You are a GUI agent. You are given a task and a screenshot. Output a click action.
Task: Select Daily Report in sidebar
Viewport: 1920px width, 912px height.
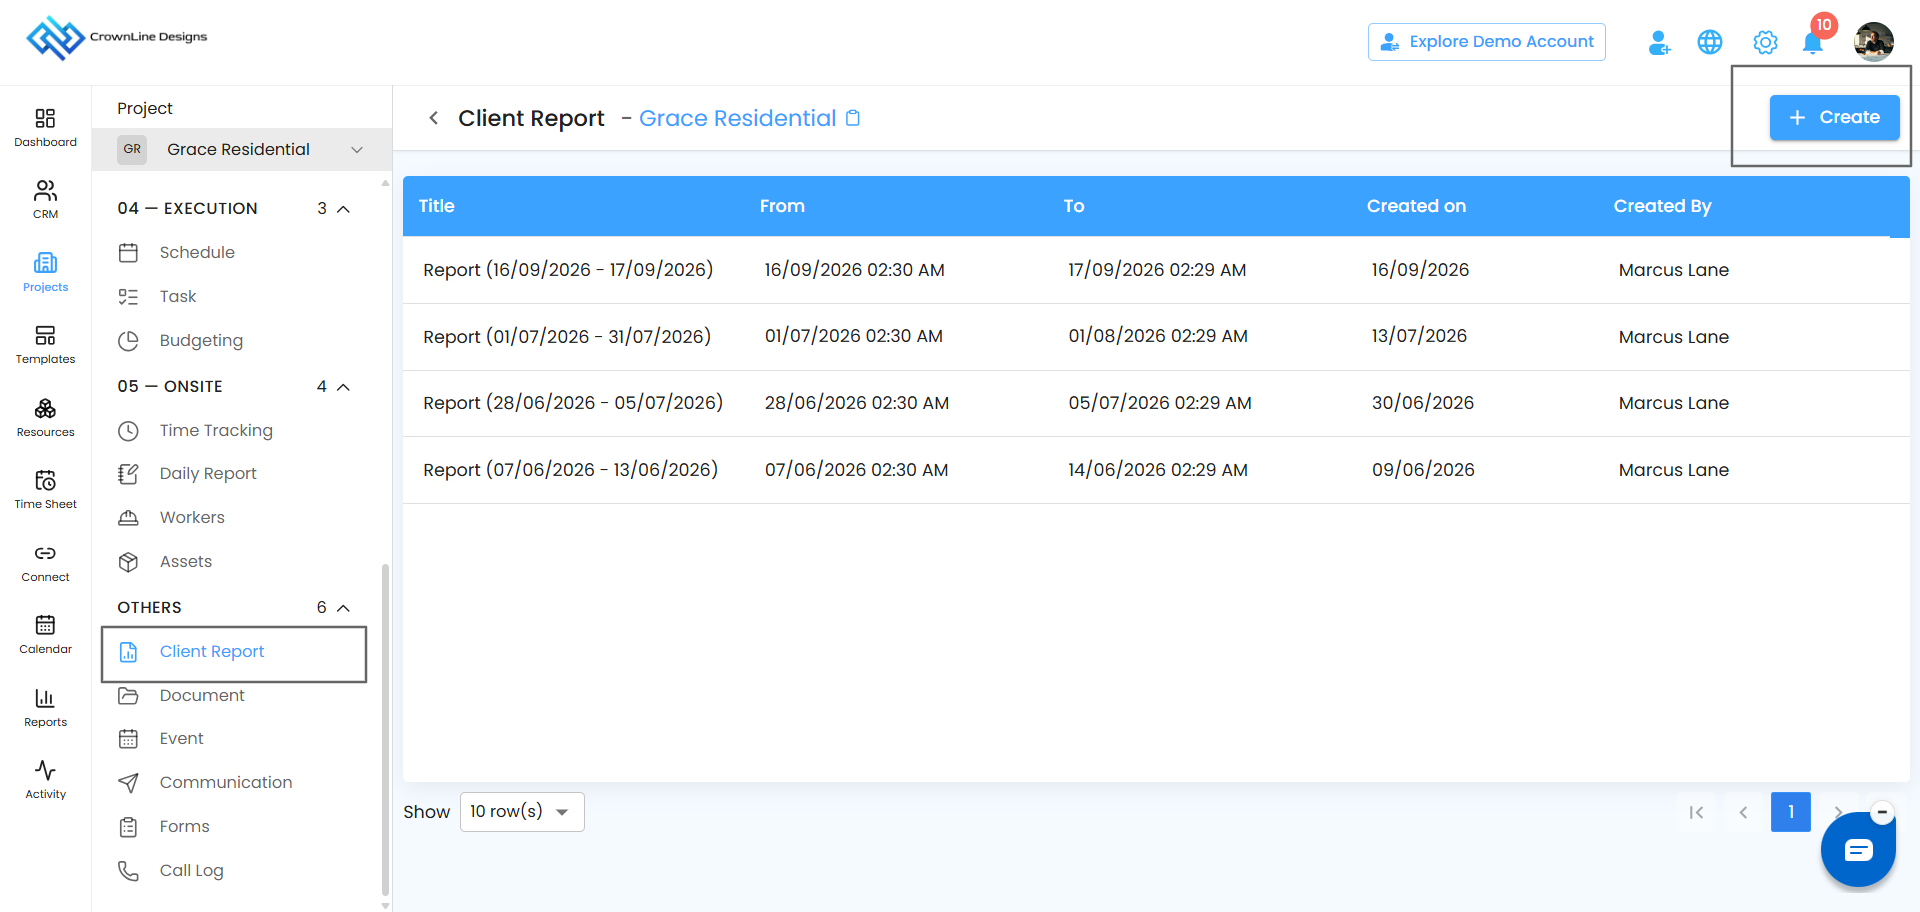208,474
